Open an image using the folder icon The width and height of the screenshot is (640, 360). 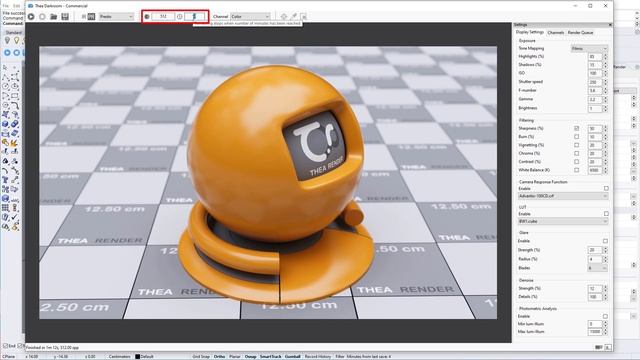[x=53, y=17]
